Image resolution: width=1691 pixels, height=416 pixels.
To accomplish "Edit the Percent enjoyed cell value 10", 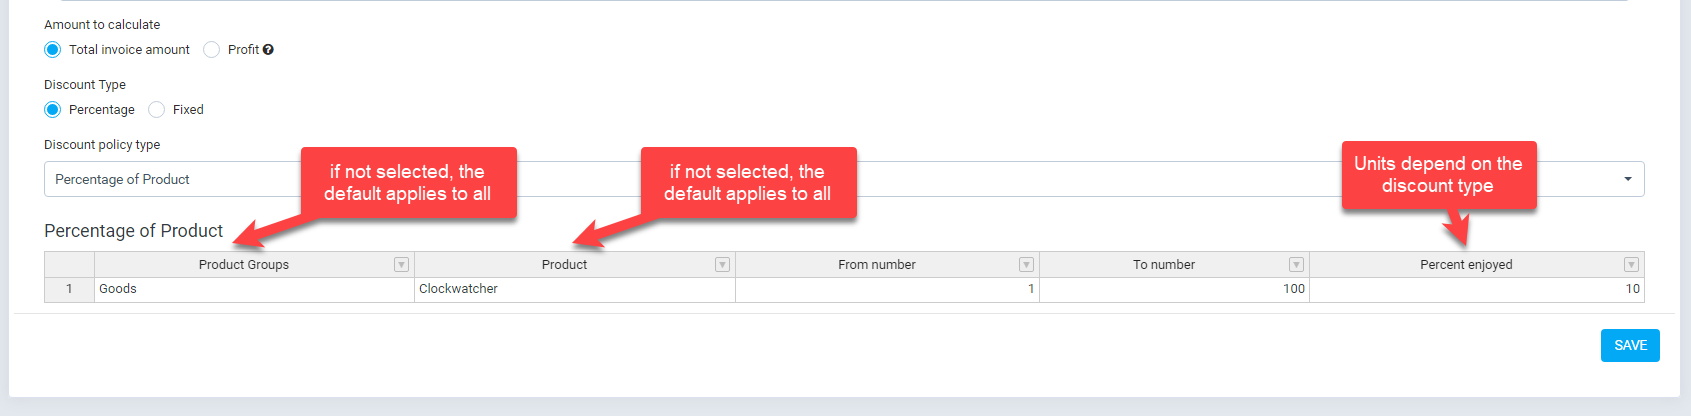I will [1476, 289].
